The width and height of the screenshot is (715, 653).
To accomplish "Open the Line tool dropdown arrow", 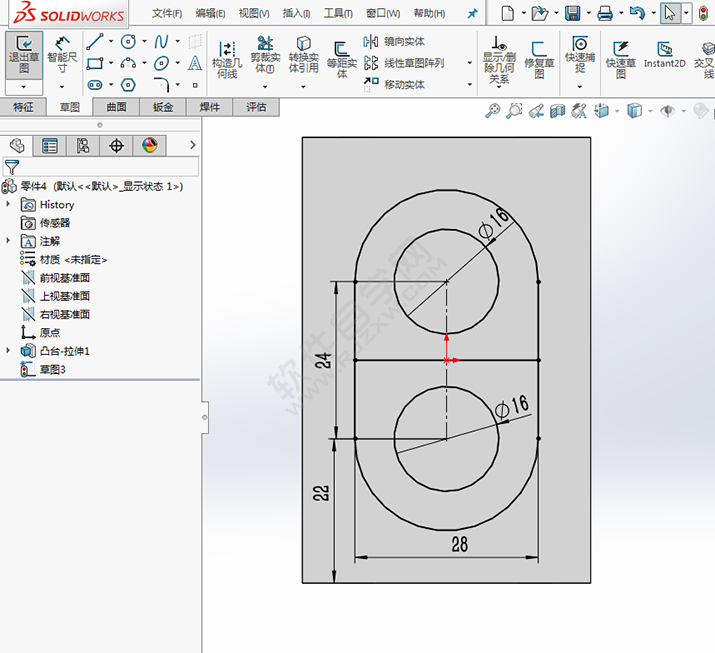I will [x=111, y=41].
